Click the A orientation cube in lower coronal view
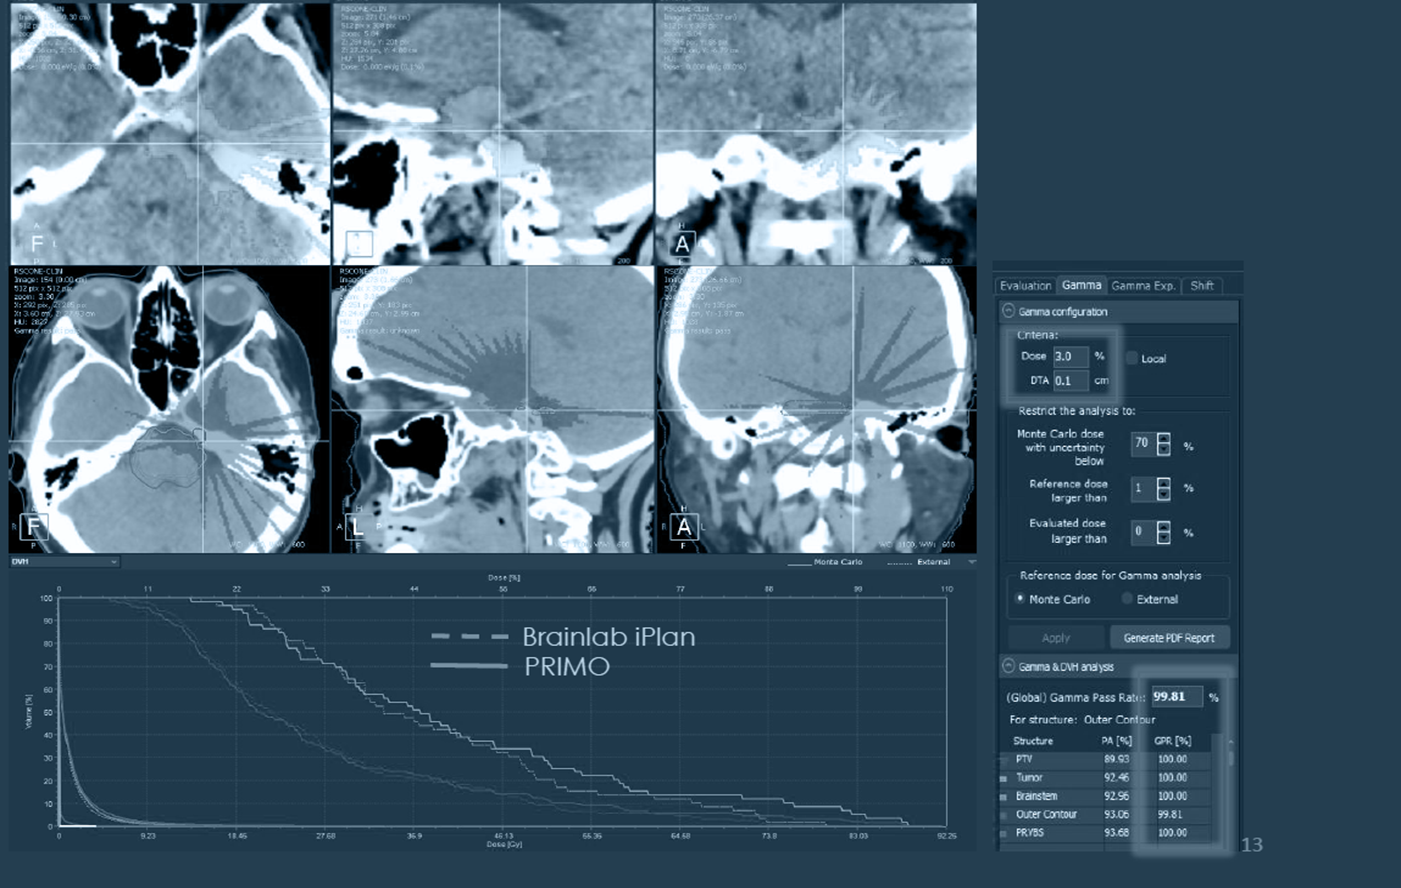Image resolution: width=1401 pixels, height=888 pixels. [684, 527]
